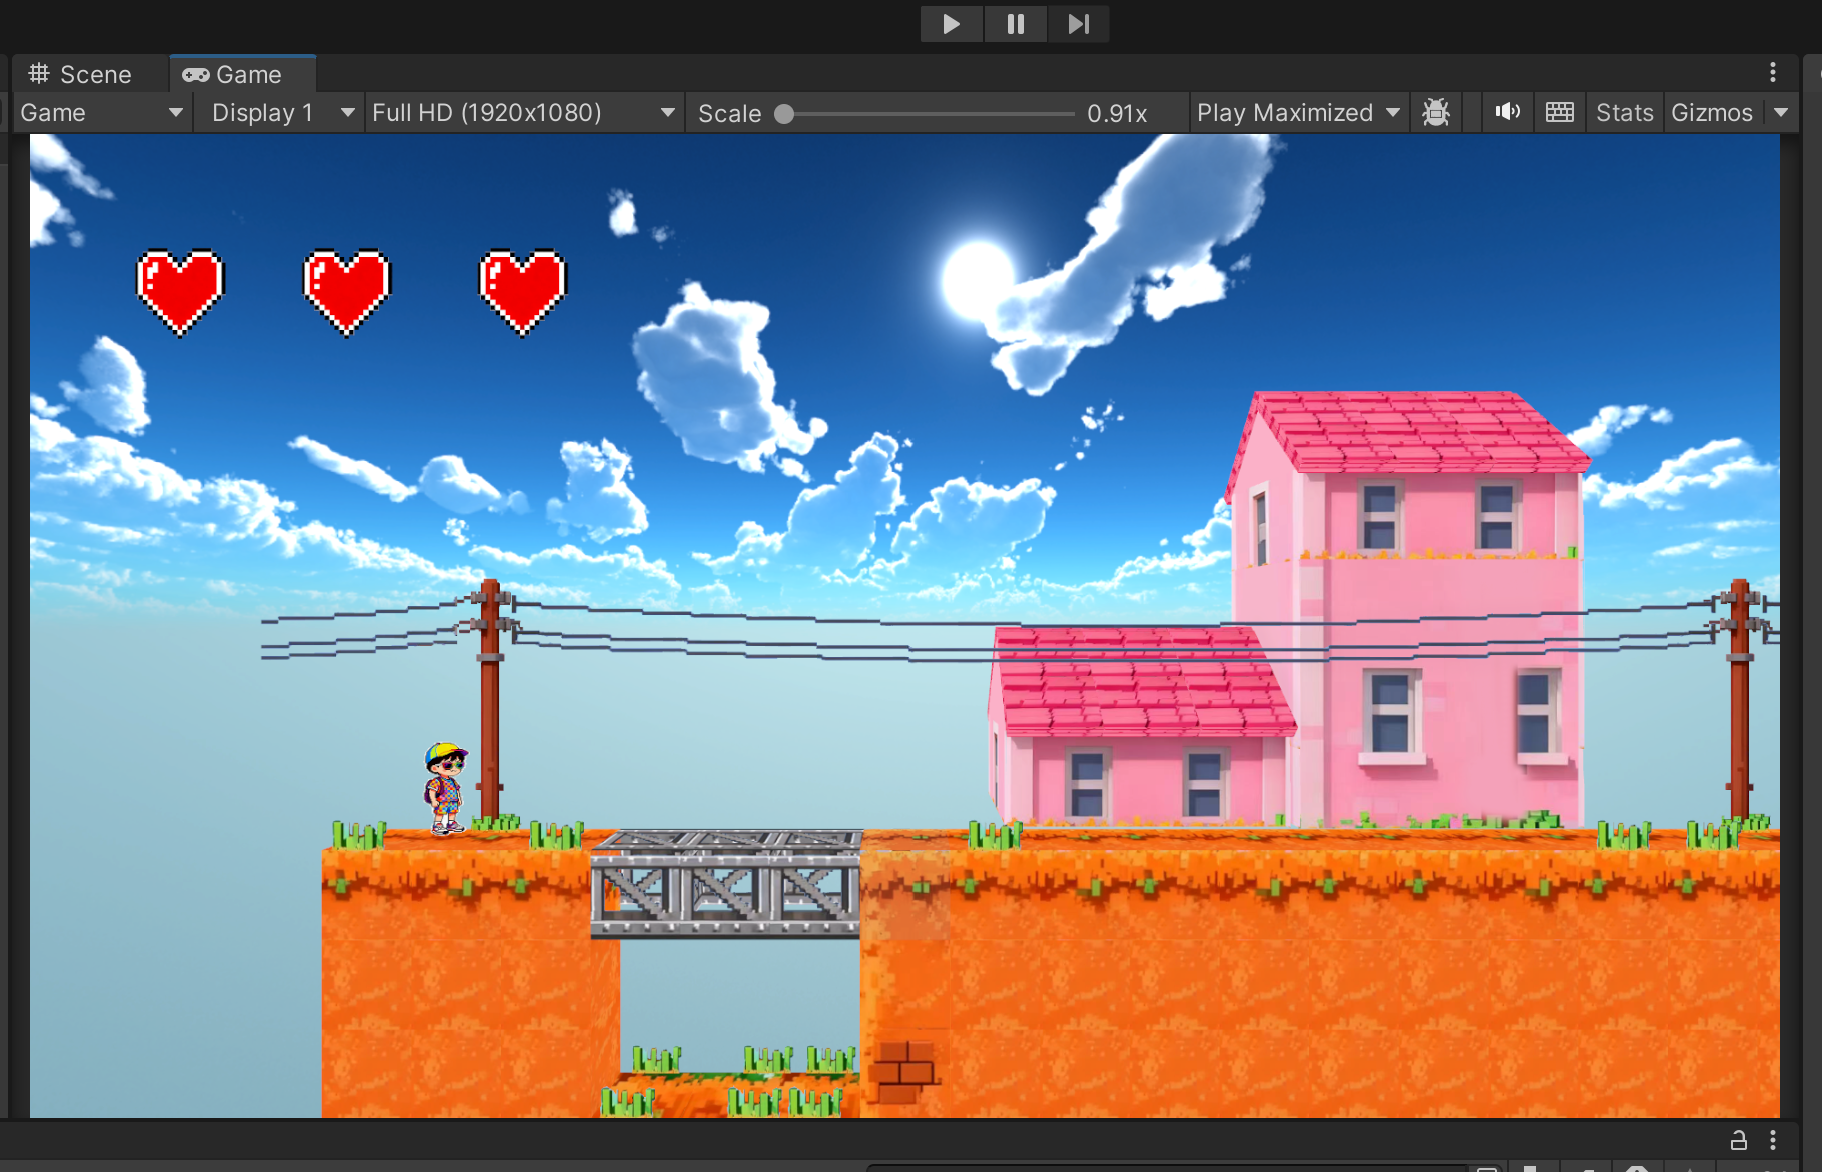Image resolution: width=1822 pixels, height=1172 pixels.
Task: Toggle Gizmos in the Game view
Action: coord(1711,113)
